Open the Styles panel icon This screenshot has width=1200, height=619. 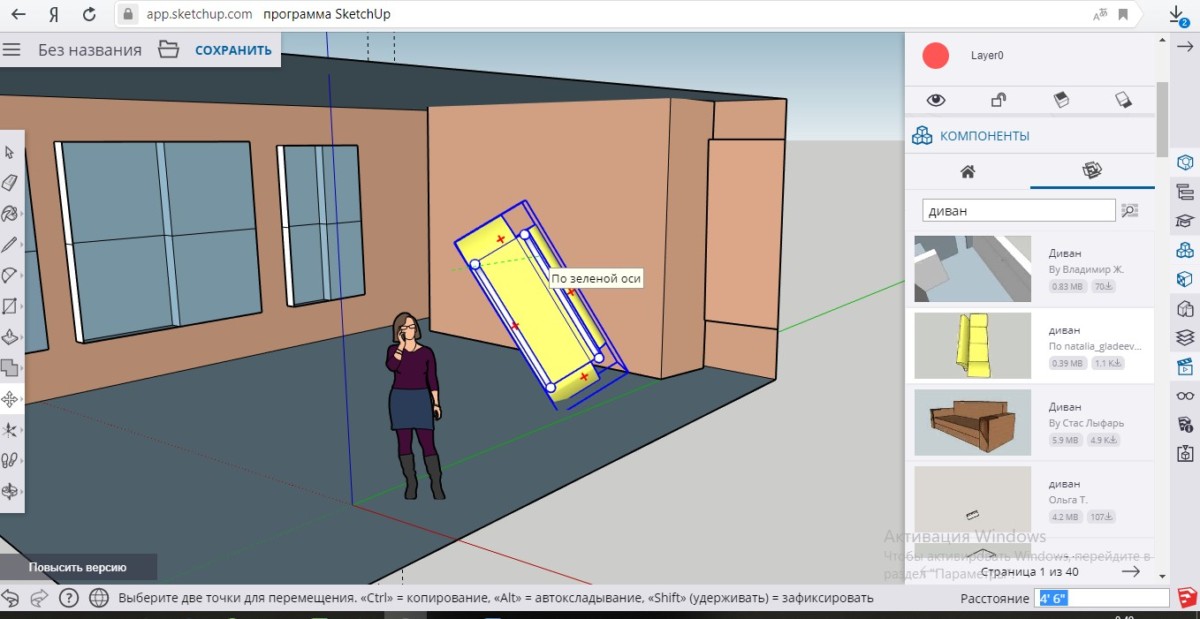pos(1185,308)
